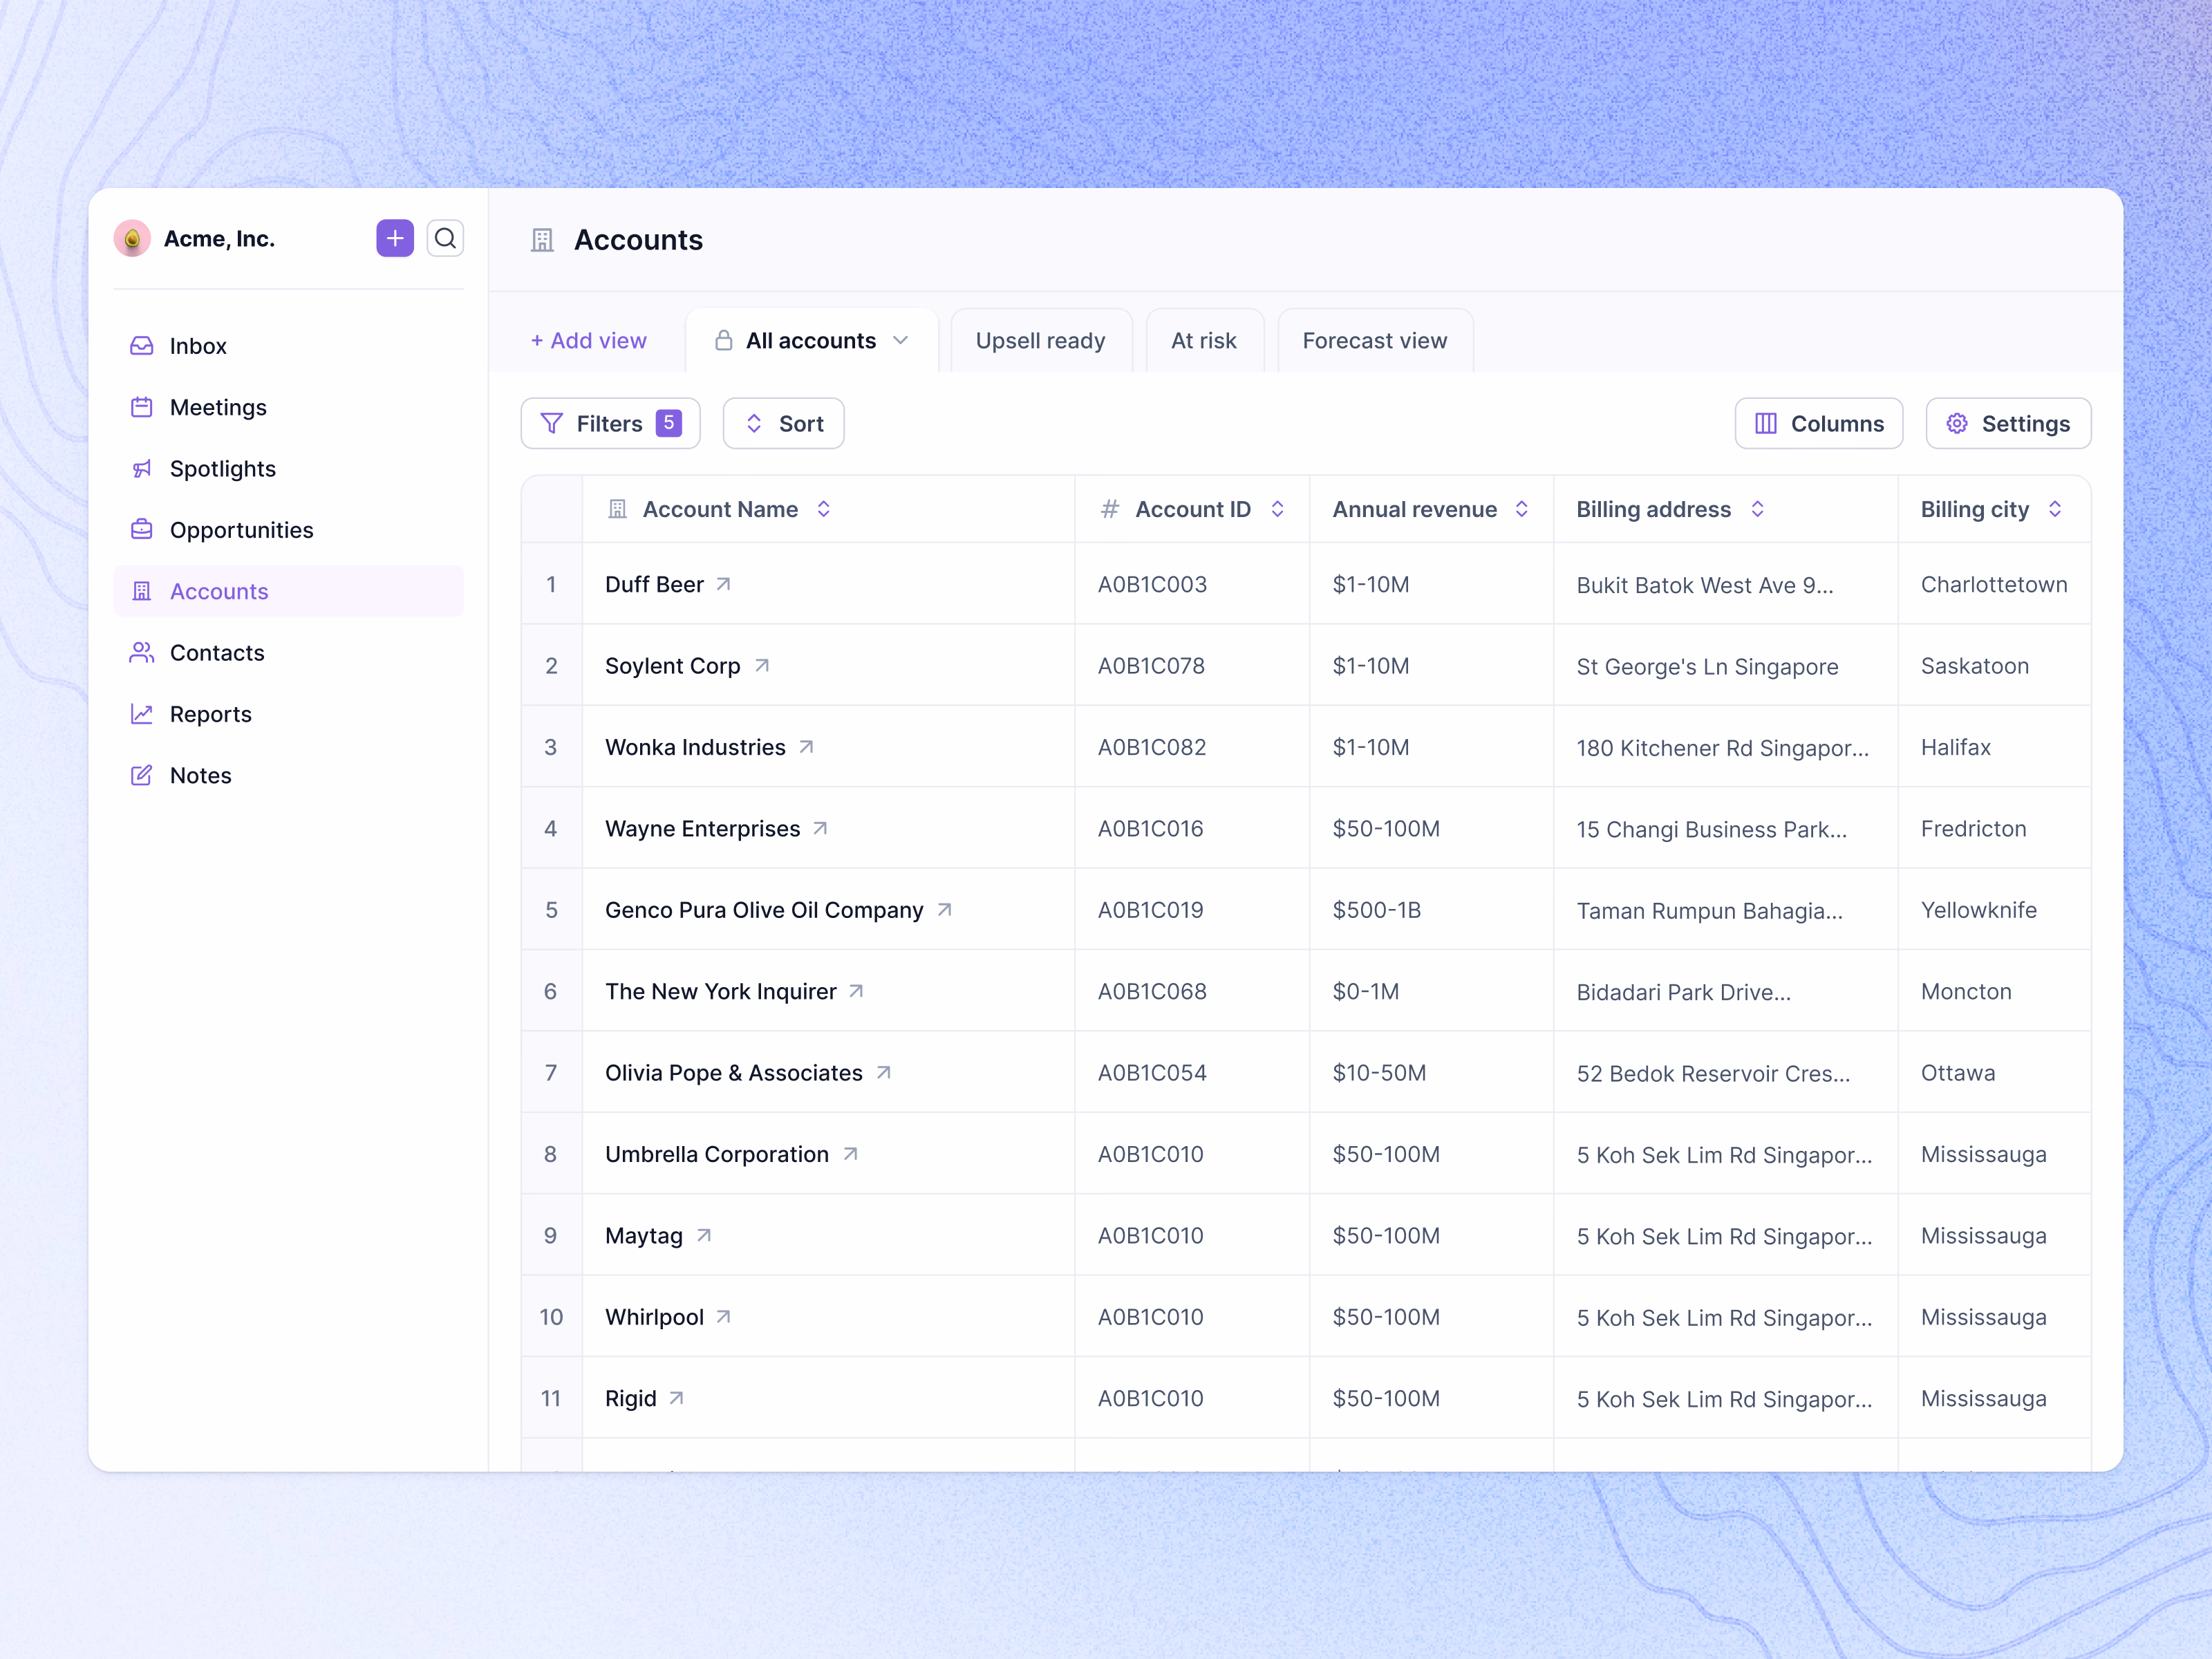Switch to the Upsell ready tab
Screen dimensions: 2212x1659
[x=1041, y=341]
